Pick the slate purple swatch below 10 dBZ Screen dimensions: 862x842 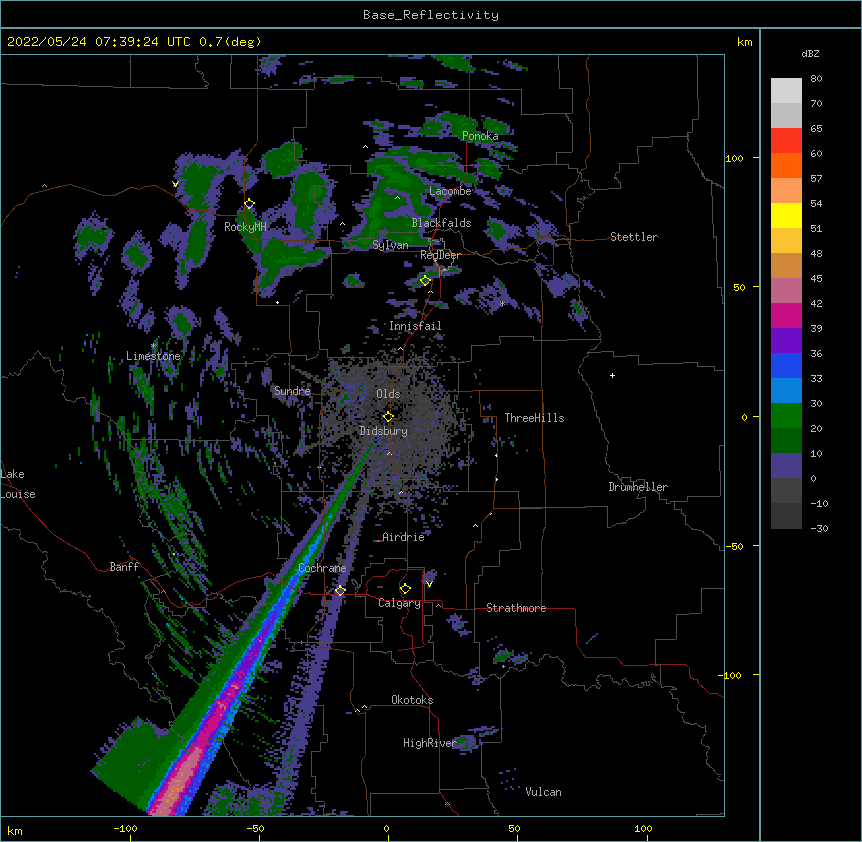point(786,466)
